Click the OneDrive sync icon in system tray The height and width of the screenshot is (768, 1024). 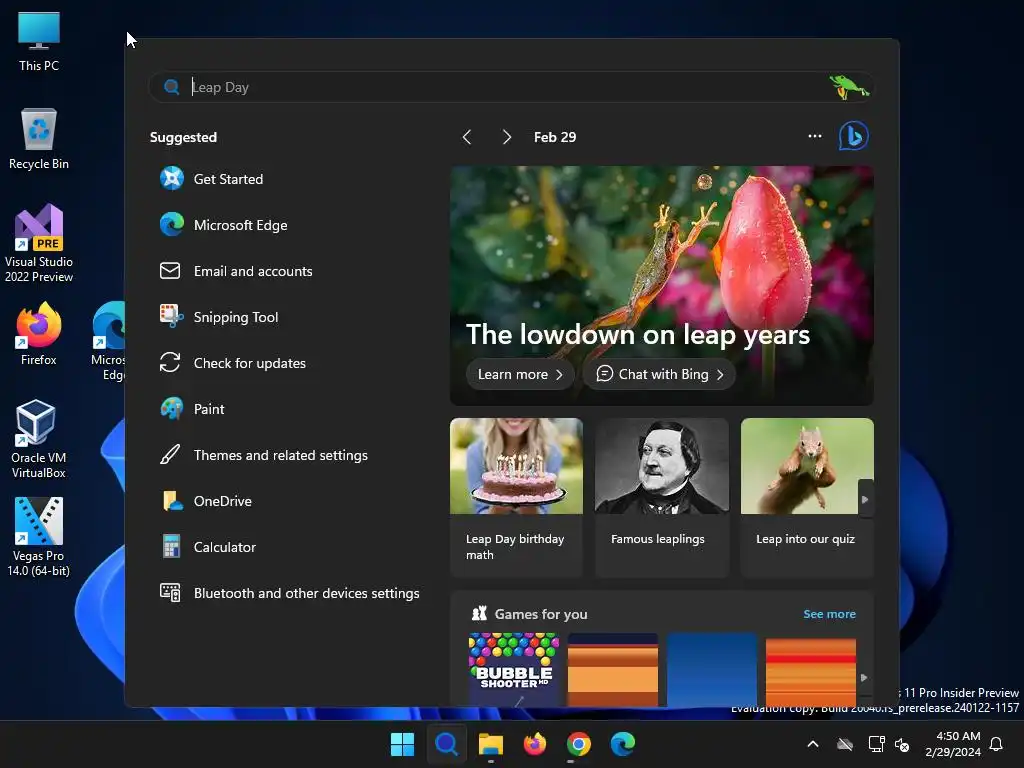(845, 744)
